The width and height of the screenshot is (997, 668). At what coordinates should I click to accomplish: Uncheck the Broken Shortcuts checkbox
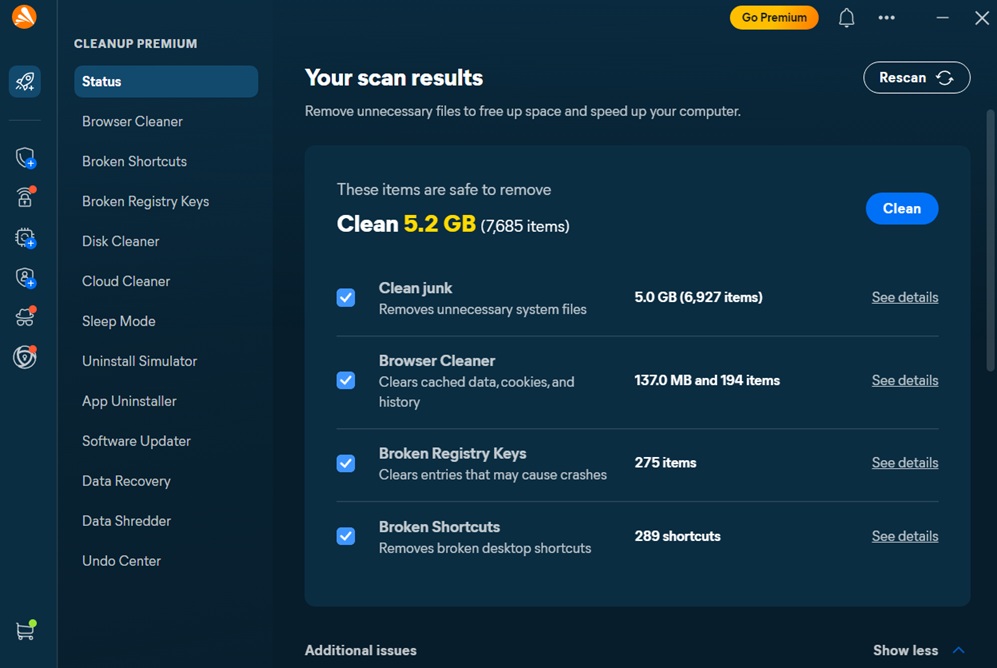pyautogui.click(x=346, y=536)
